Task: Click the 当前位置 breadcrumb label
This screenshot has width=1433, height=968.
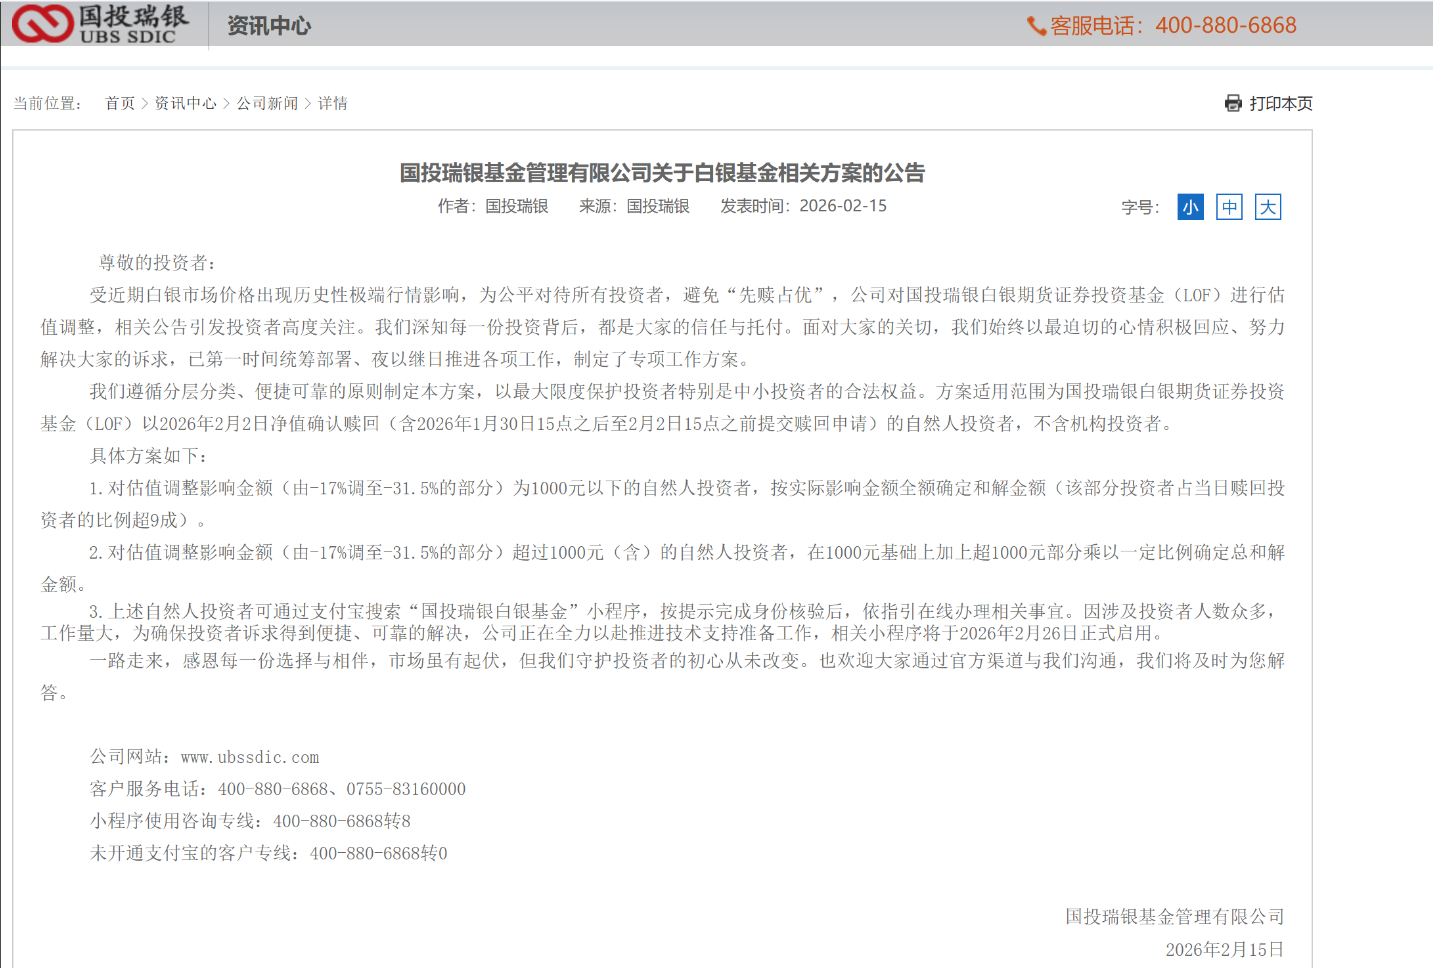Action: click(48, 102)
